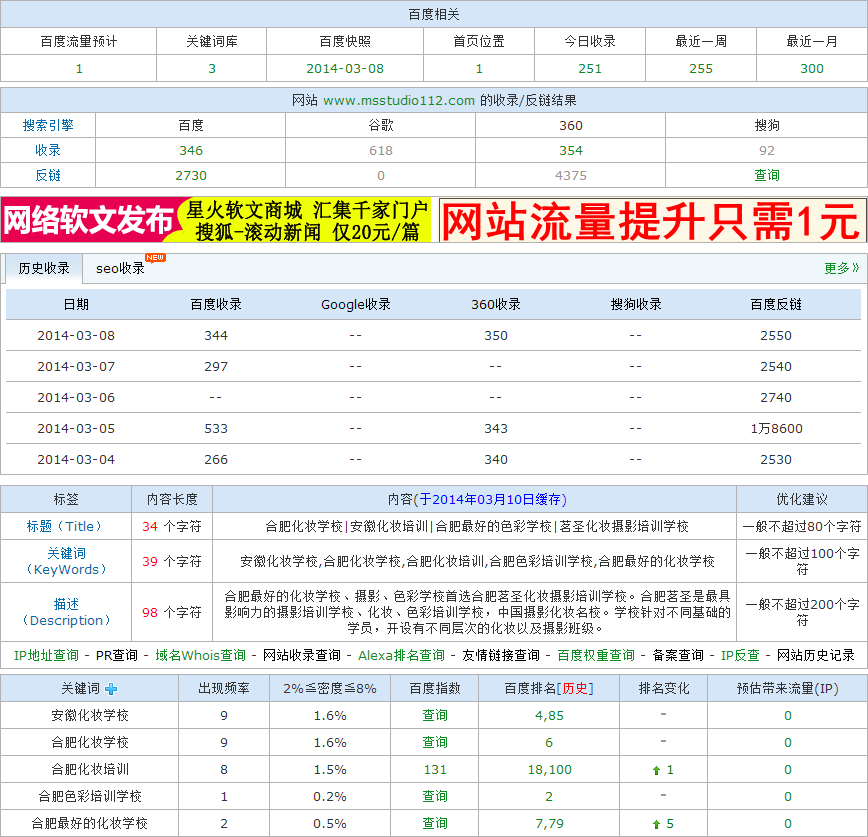This screenshot has width=868, height=837.
Task: Open Baidu backlink count 2730
Action: pos(191,175)
